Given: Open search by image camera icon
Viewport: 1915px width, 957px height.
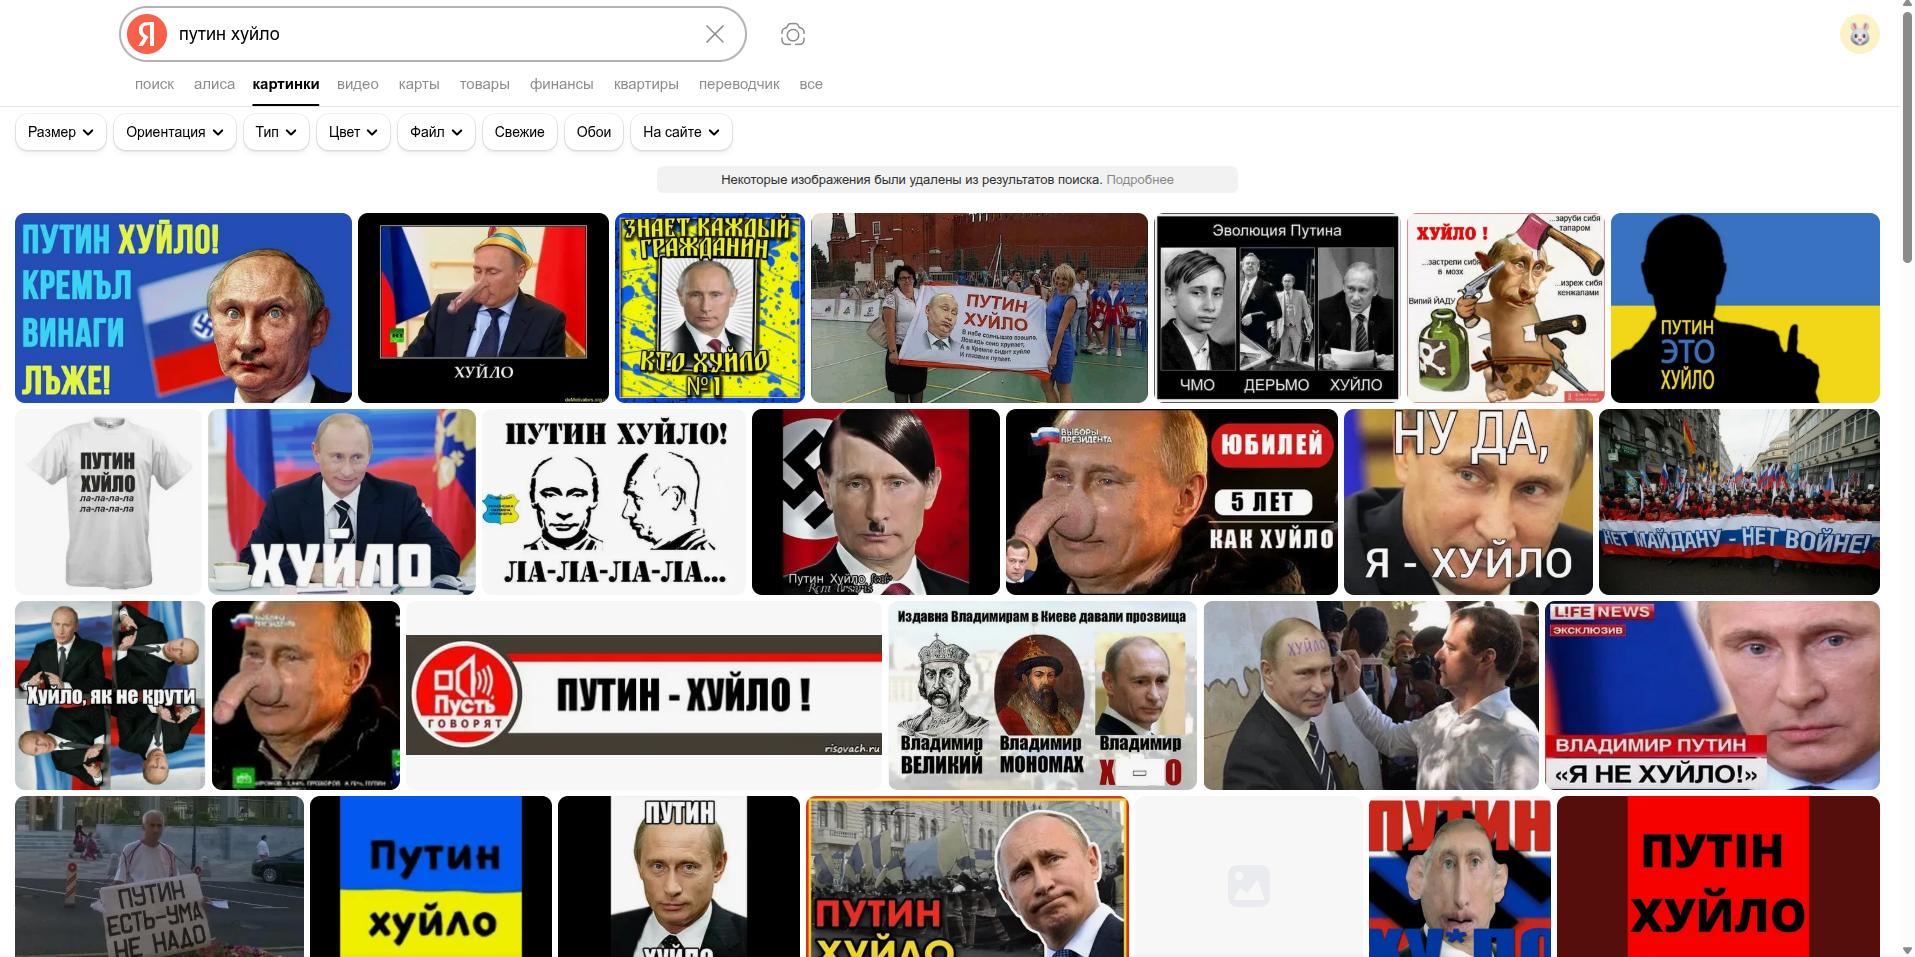Looking at the screenshot, I should pos(793,34).
